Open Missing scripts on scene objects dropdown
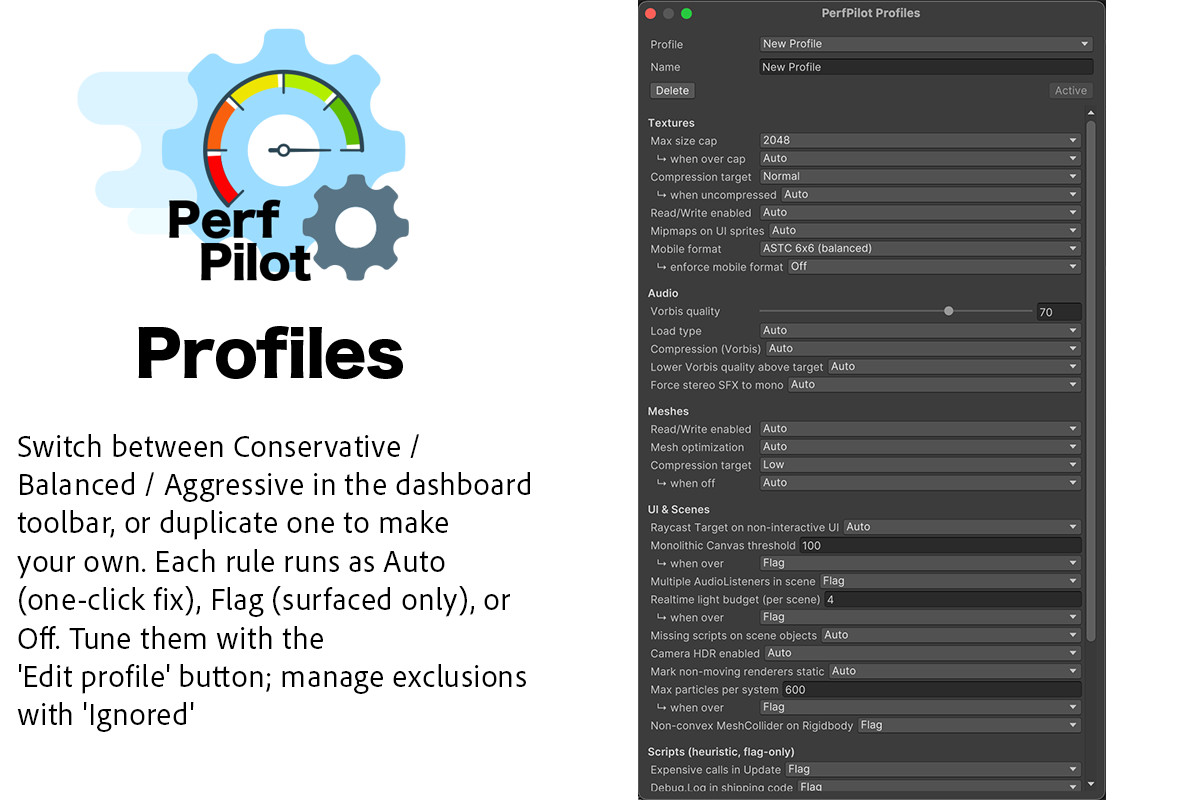The height and width of the screenshot is (800, 1200). point(951,635)
